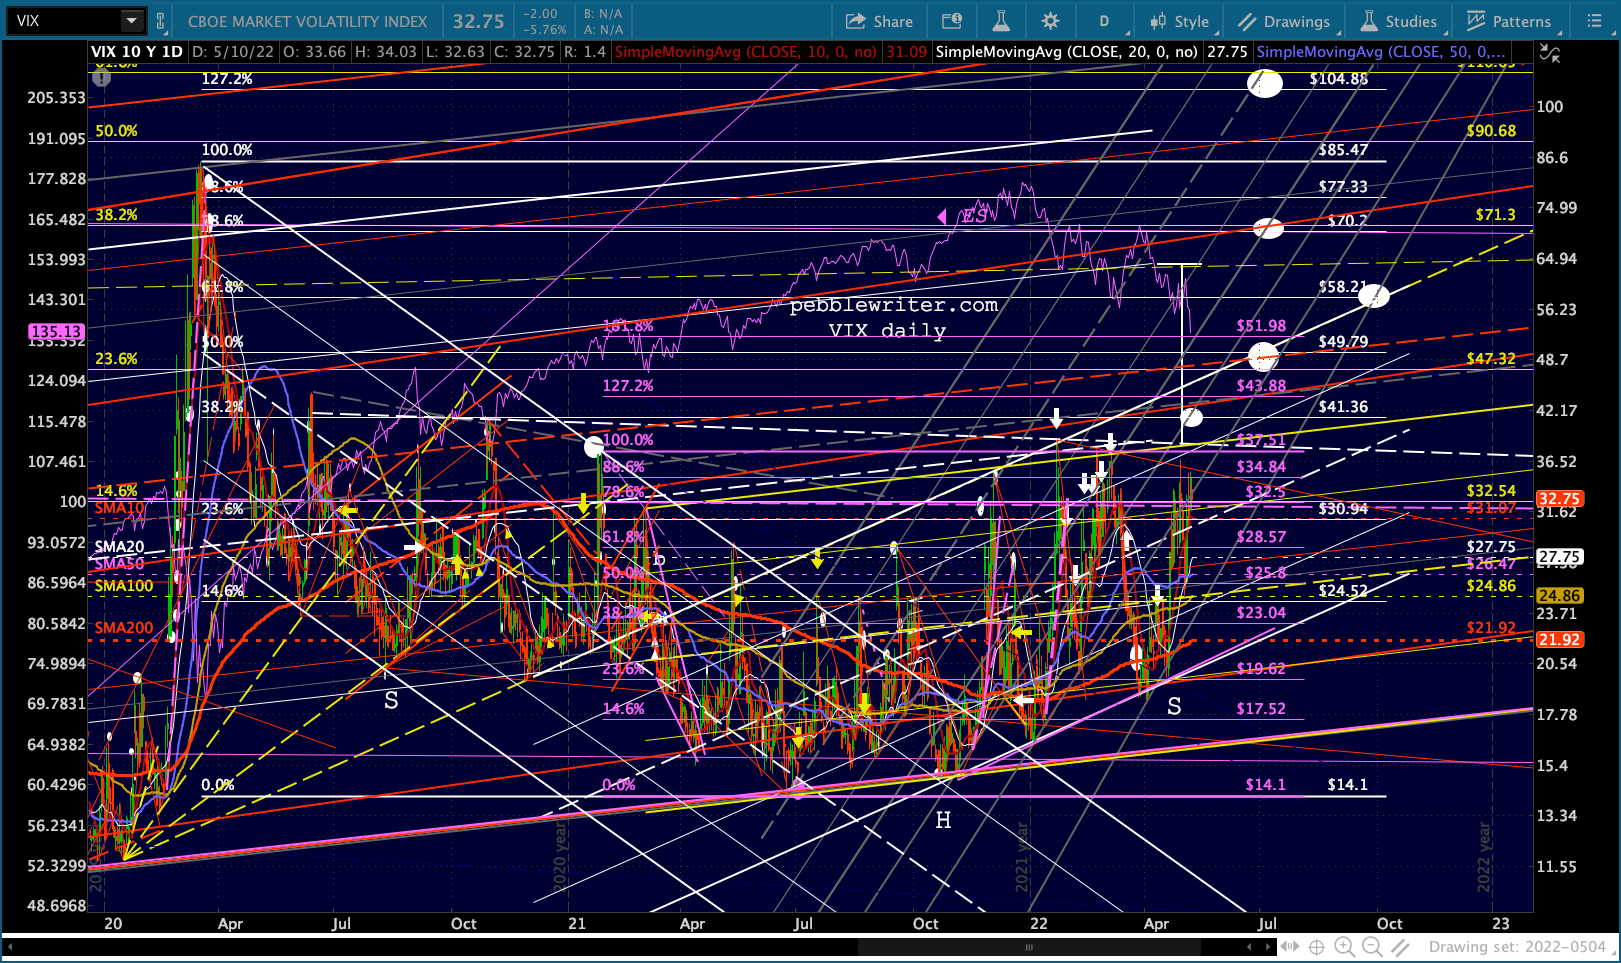Click the $49.79 price level label
Viewport: 1621px width, 963px height.
pyautogui.click(x=1343, y=342)
